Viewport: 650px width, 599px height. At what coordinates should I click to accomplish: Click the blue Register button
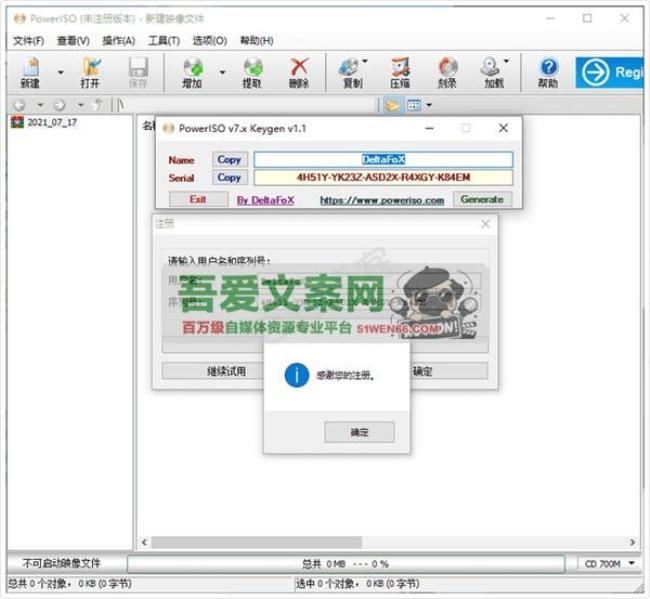tap(610, 72)
